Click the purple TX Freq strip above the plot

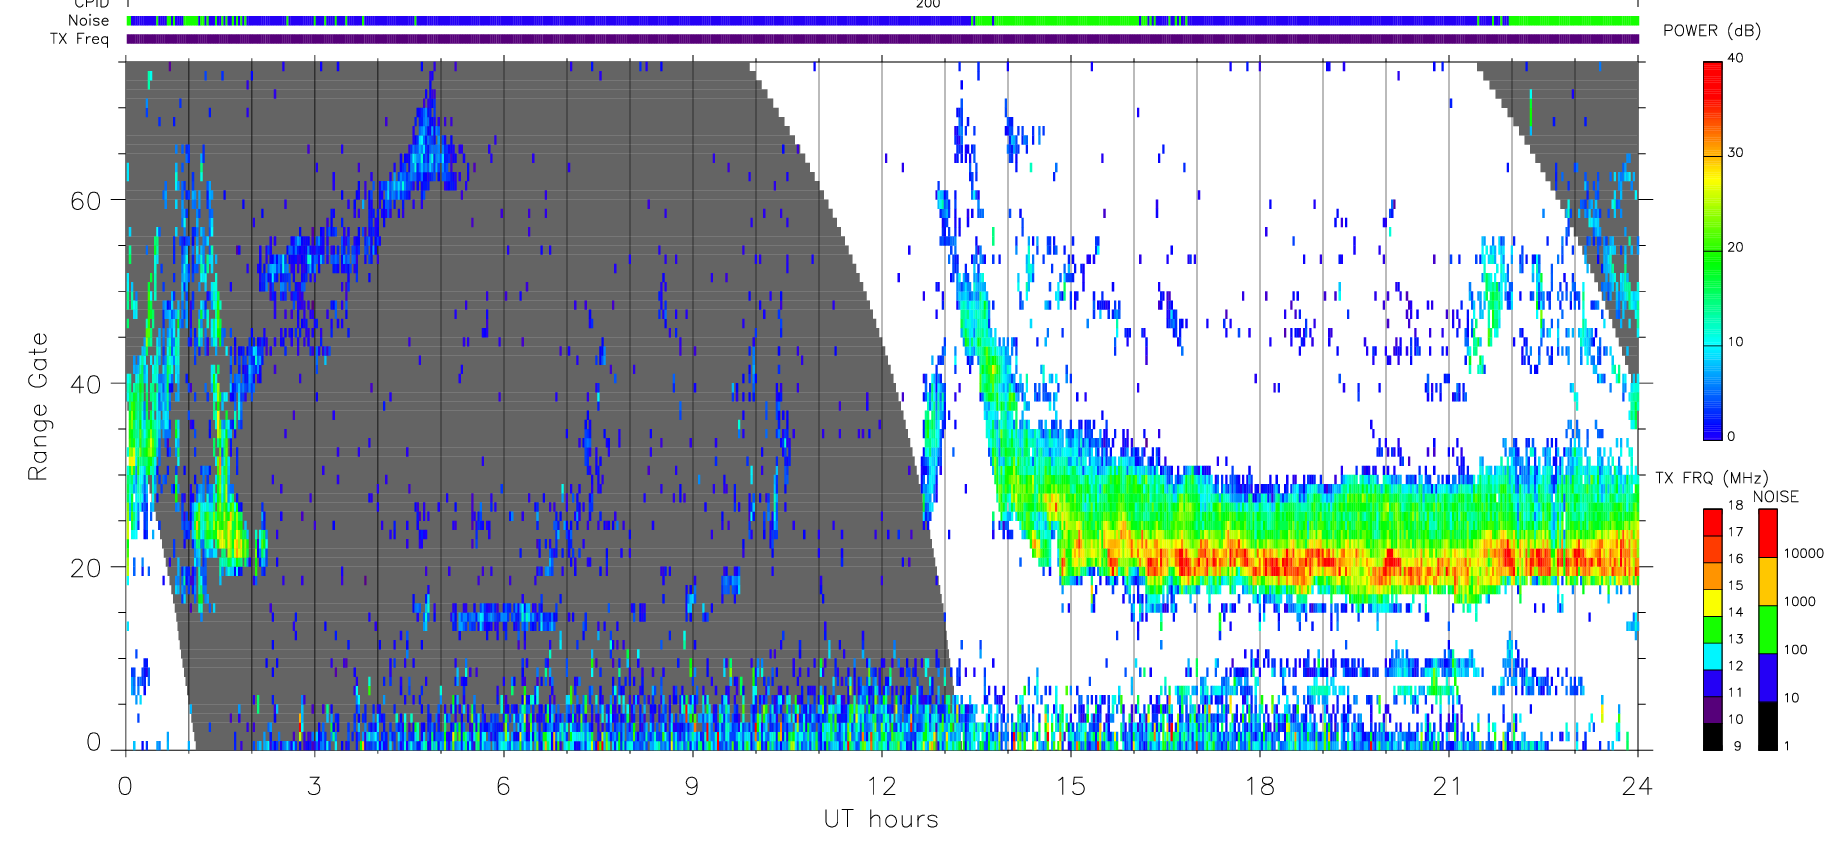click(x=883, y=39)
